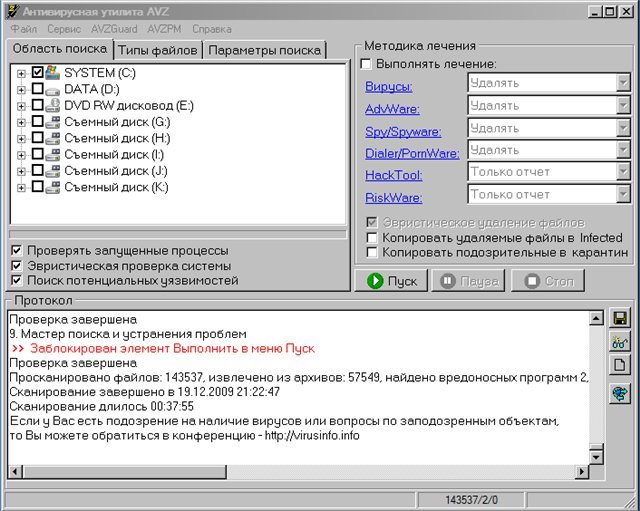Click the SYSTEM (C:) drive icon
640x511 pixels.
53,73
